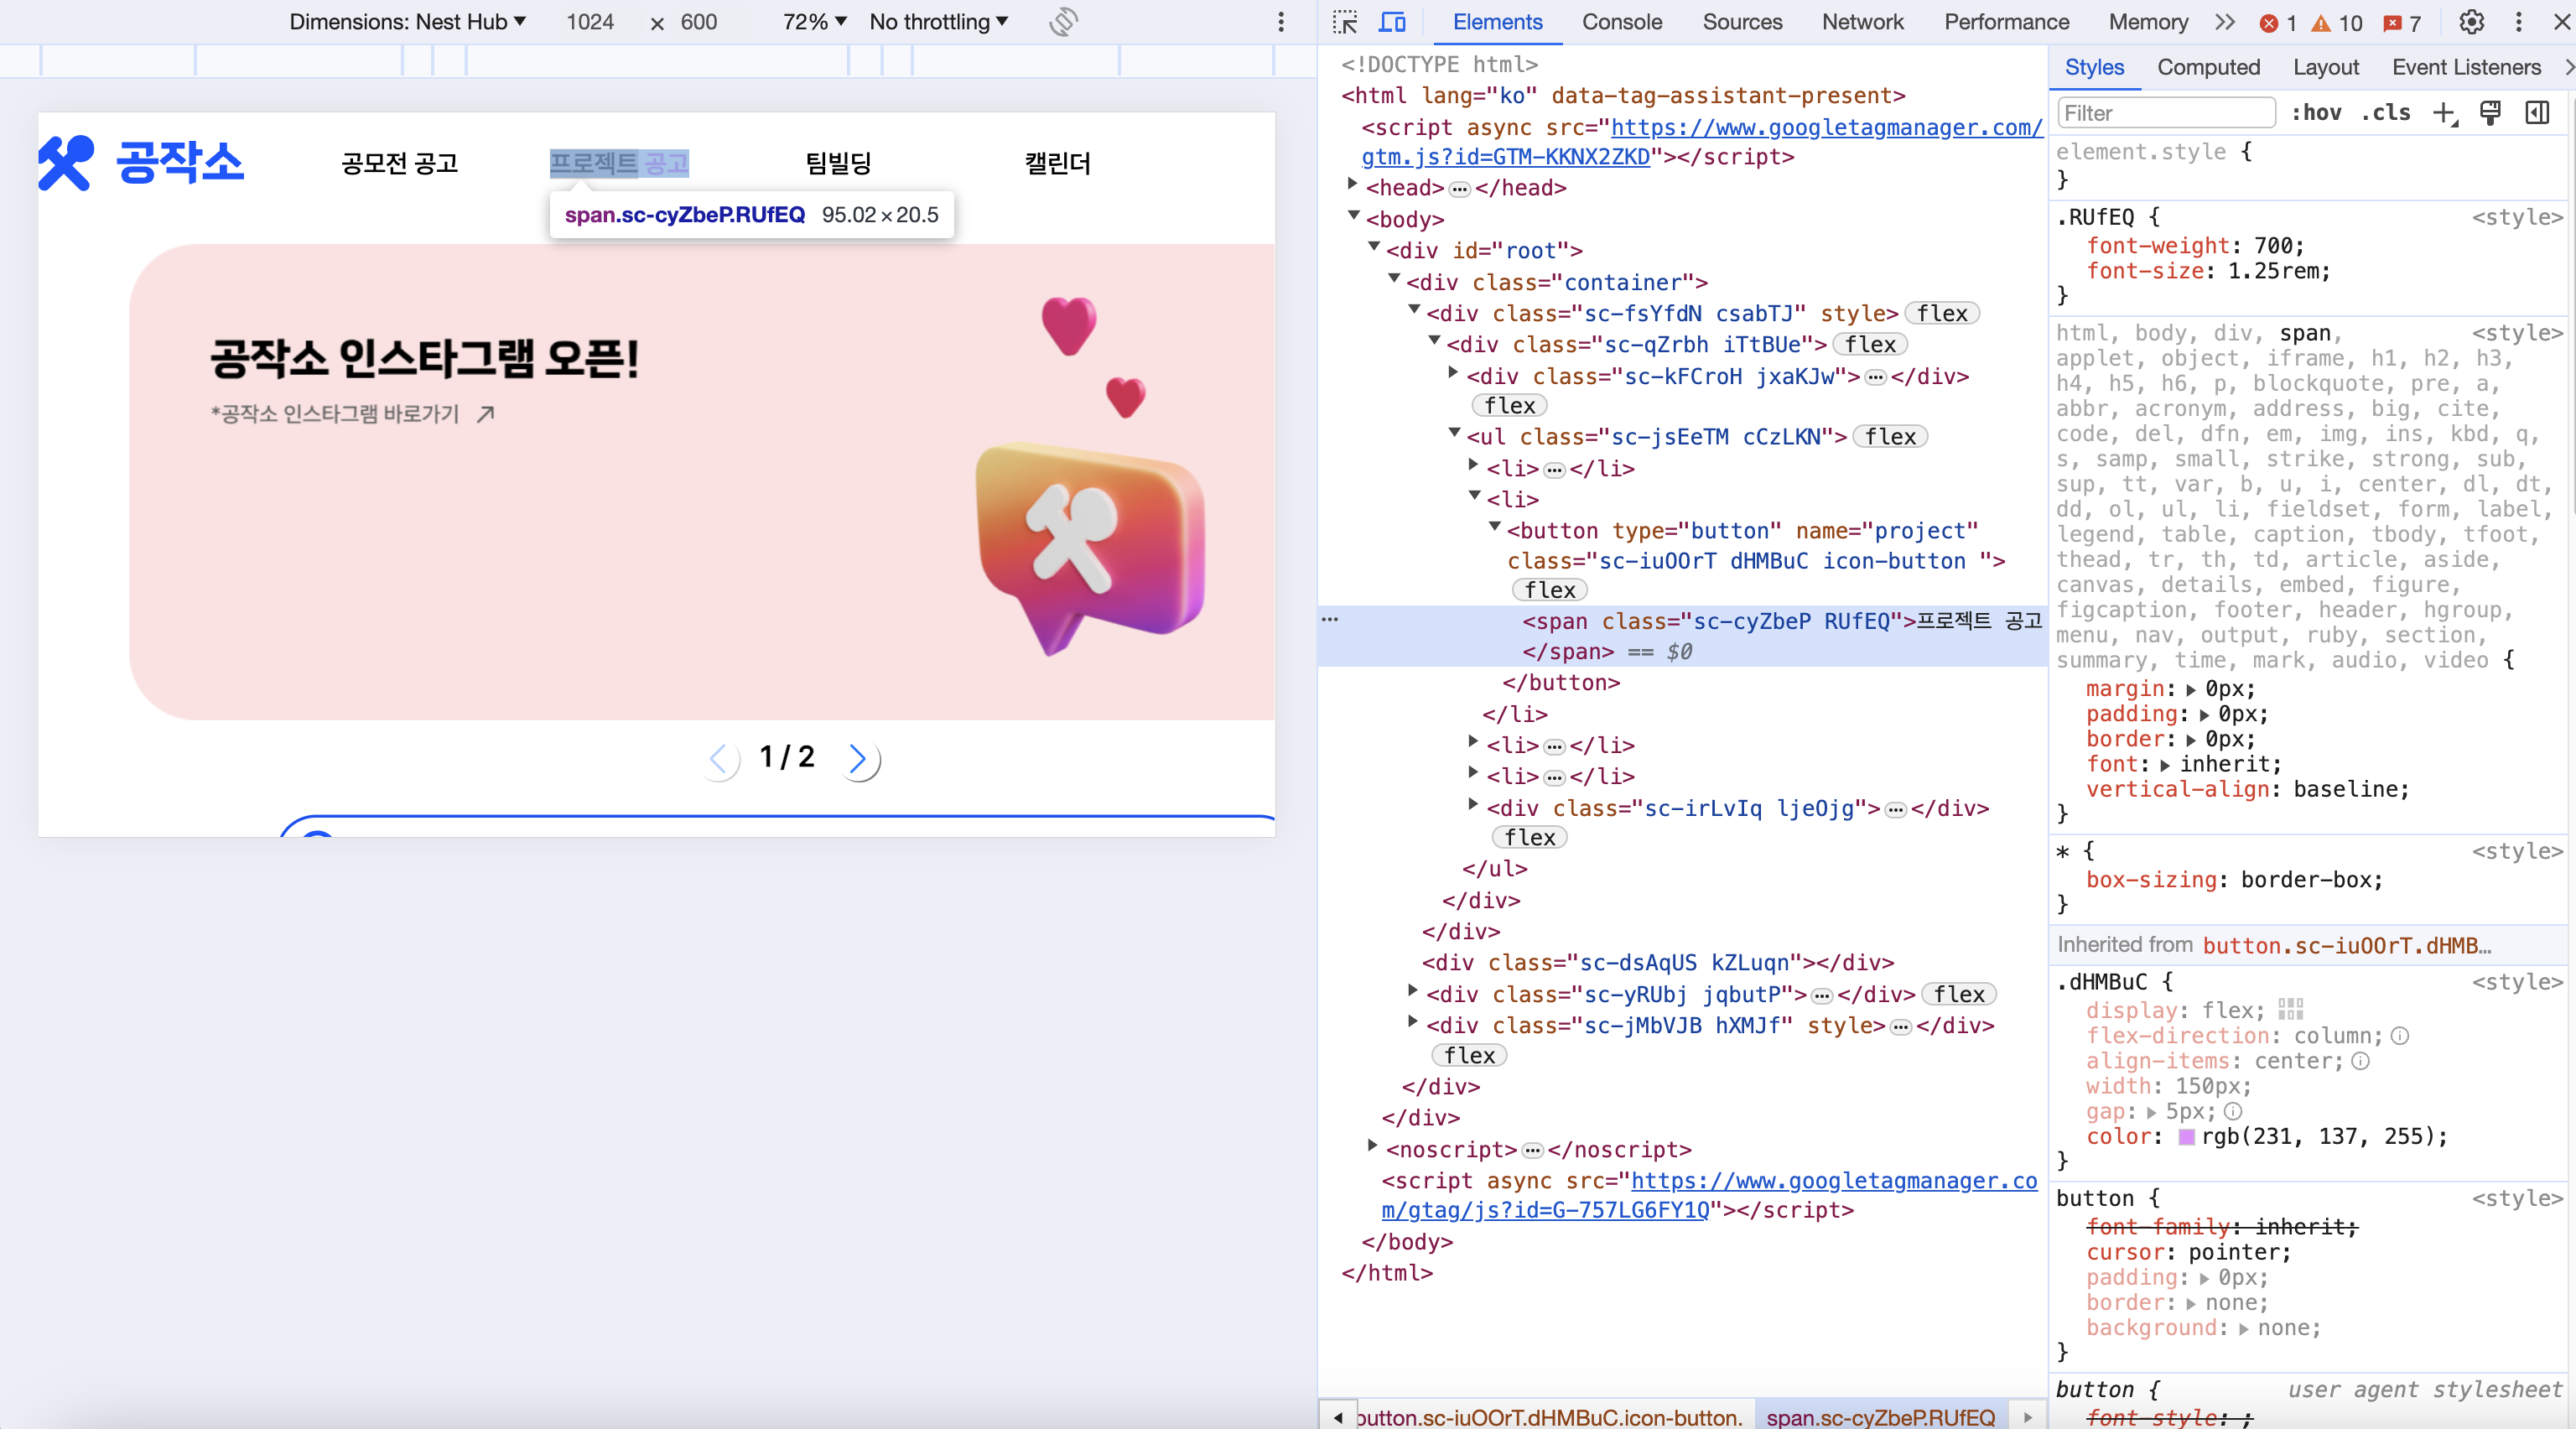Image resolution: width=2576 pixels, height=1429 pixels.
Task: Click the rotate screen orientation icon
Action: (x=1063, y=22)
